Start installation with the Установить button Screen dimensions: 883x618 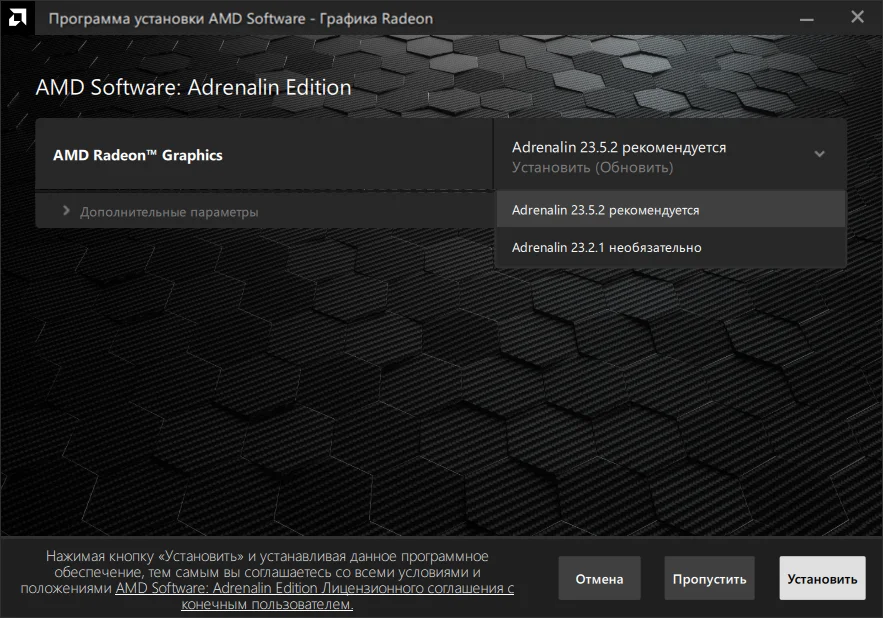(822, 579)
